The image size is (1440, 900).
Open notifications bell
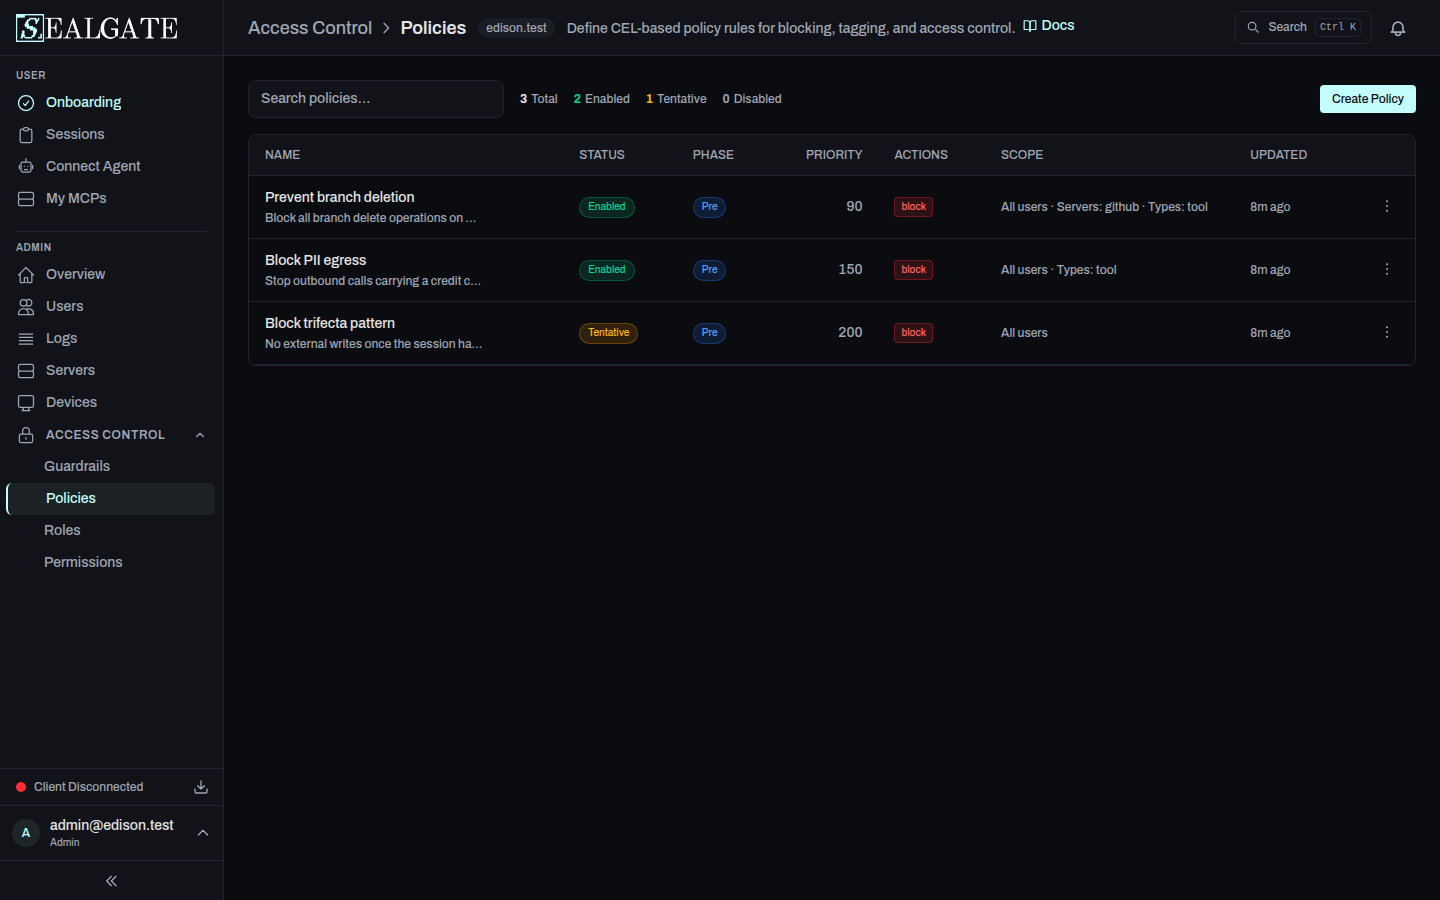(x=1398, y=28)
